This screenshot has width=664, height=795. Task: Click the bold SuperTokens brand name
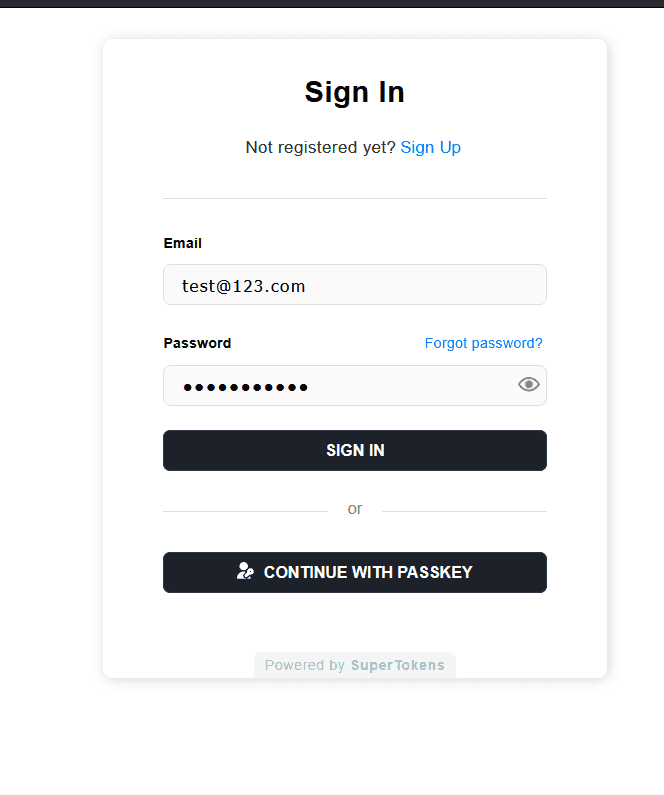(398, 665)
